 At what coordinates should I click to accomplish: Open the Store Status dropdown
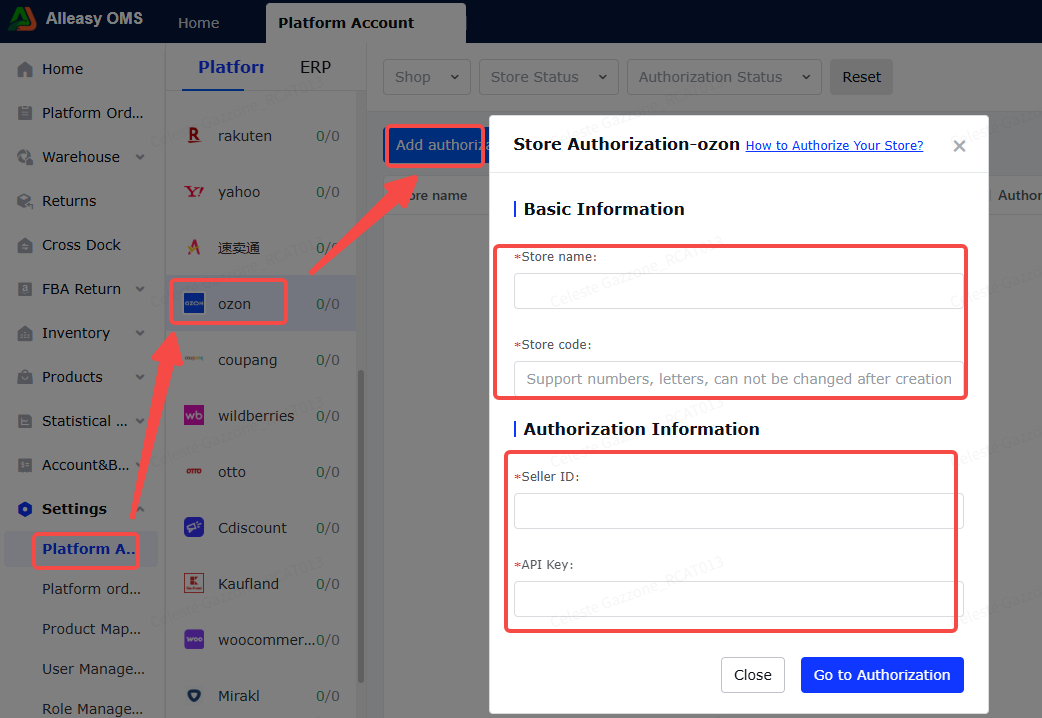[549, 77]
